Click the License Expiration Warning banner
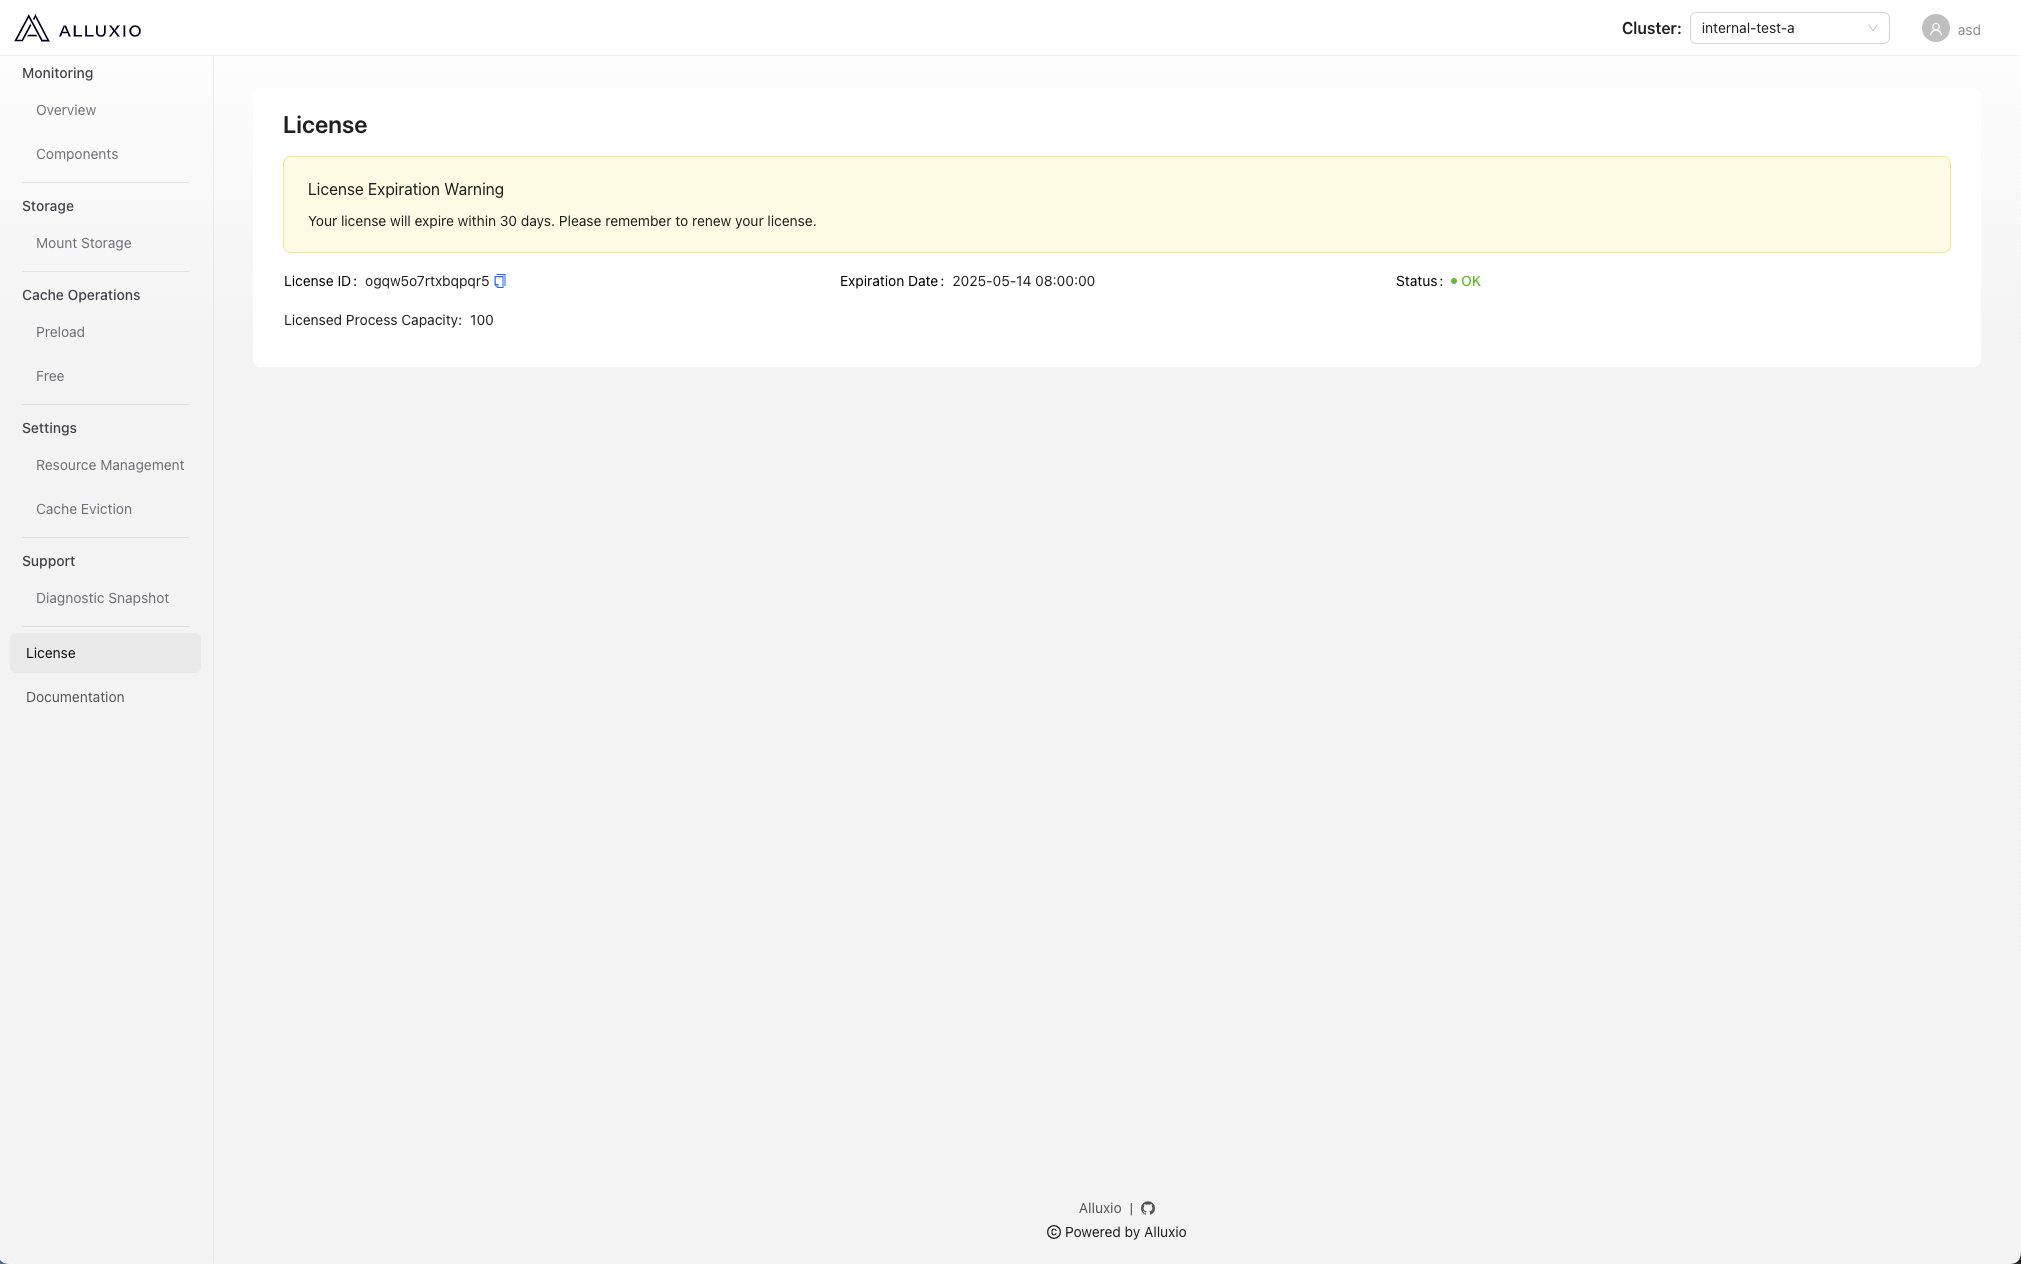2021x1264 pixels. (x=1116, y=204)
